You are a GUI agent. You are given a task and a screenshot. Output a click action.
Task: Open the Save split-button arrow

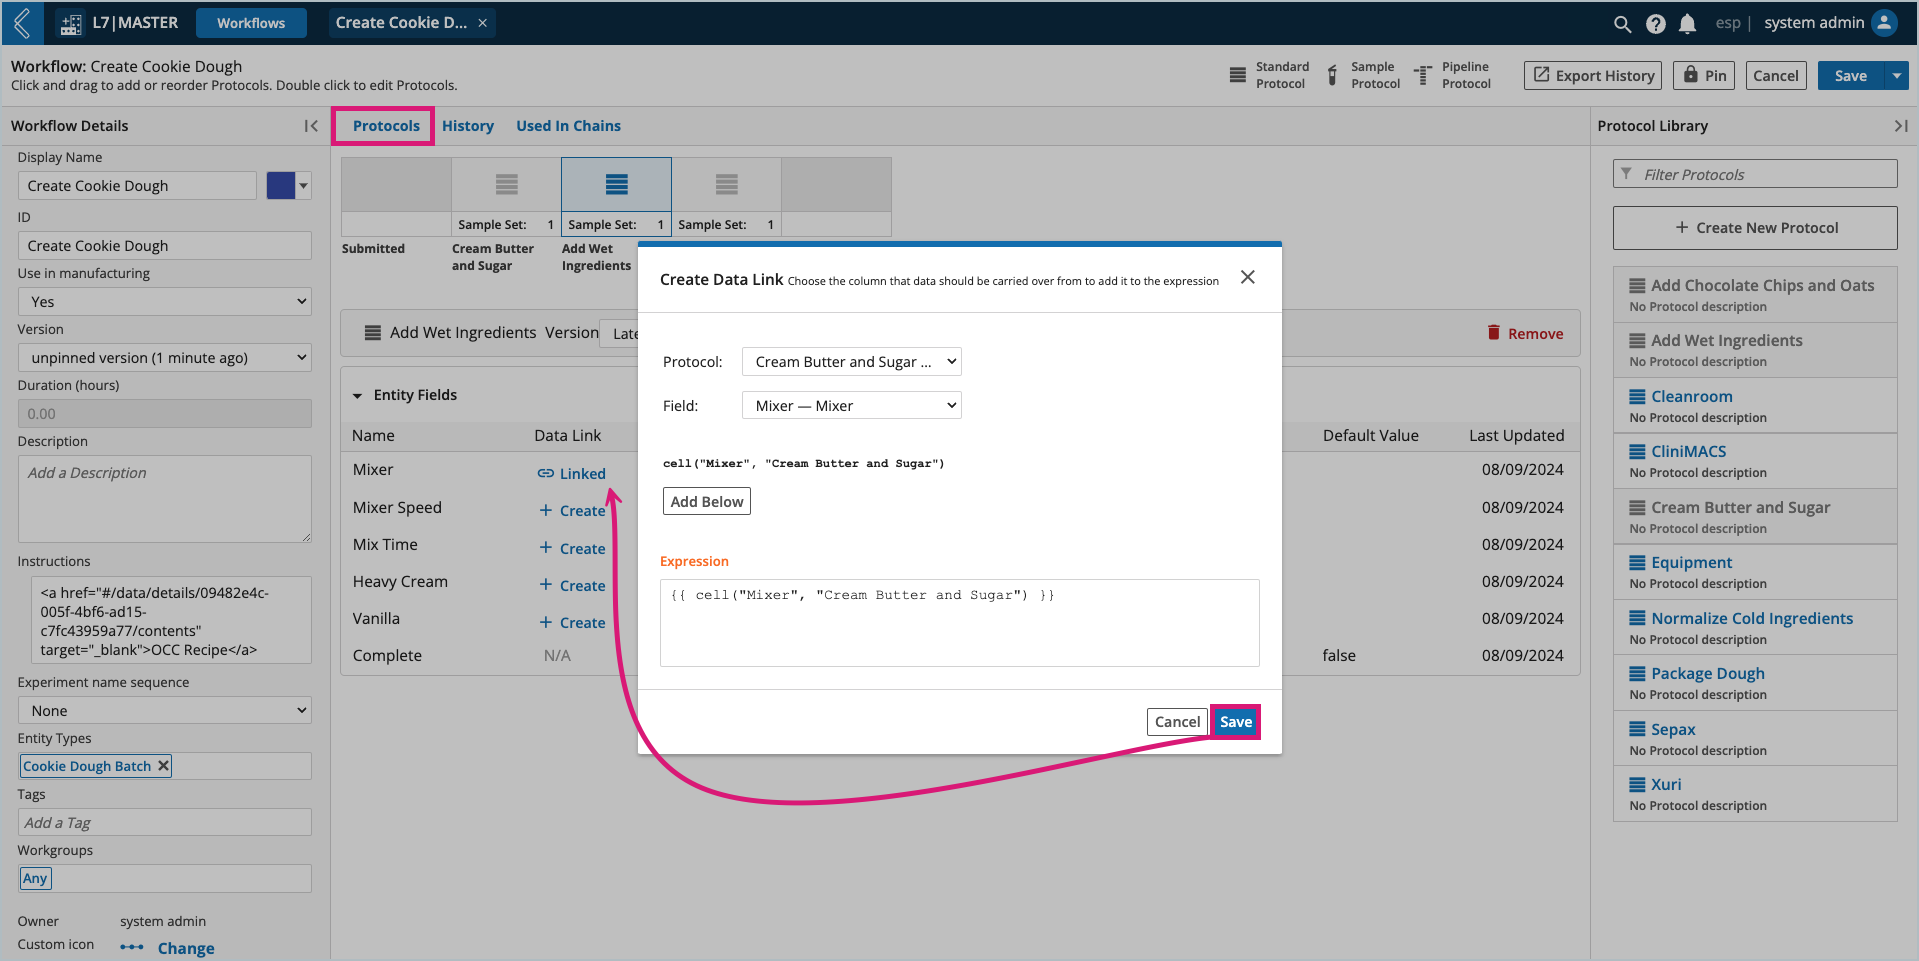point(1896,75)
